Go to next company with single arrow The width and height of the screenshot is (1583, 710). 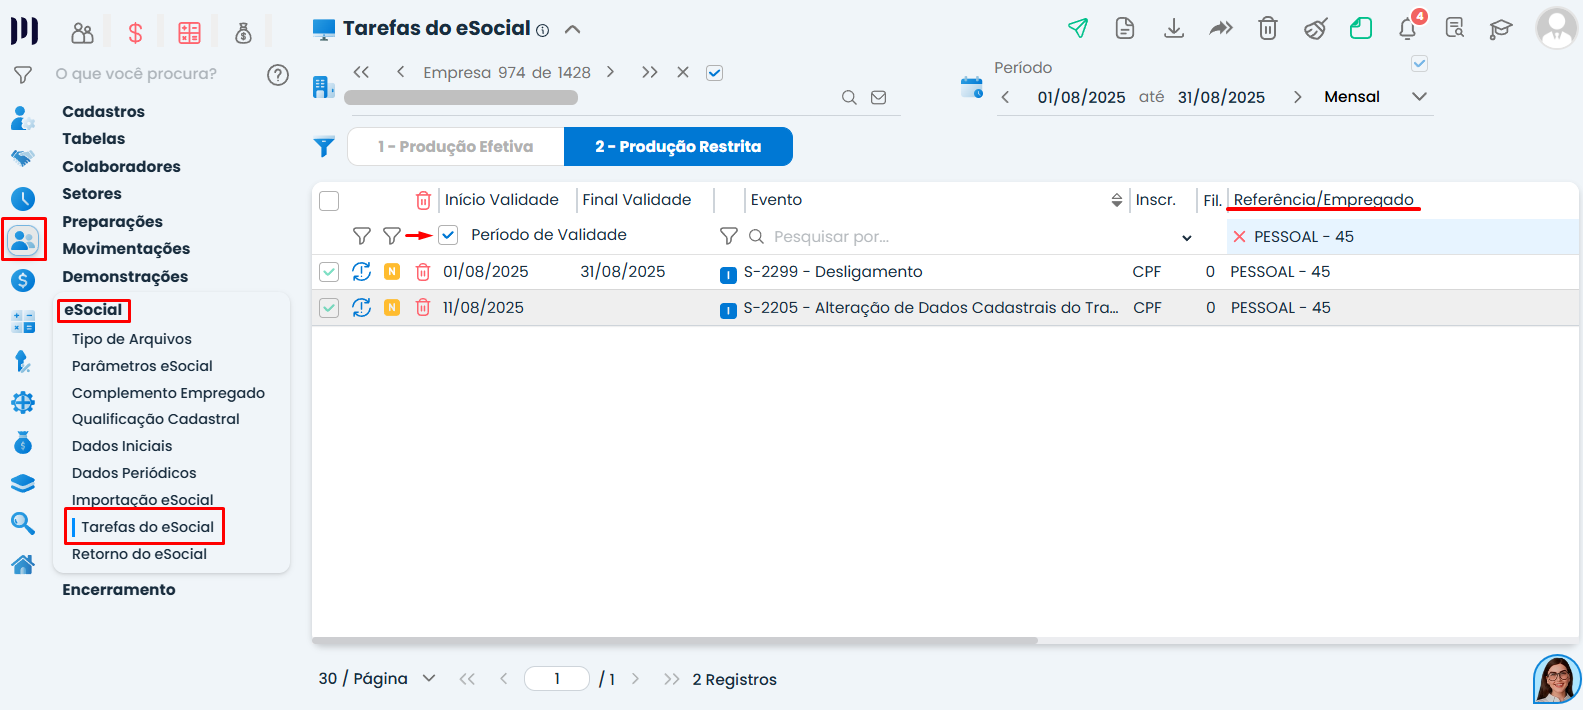tap(610, 72)
